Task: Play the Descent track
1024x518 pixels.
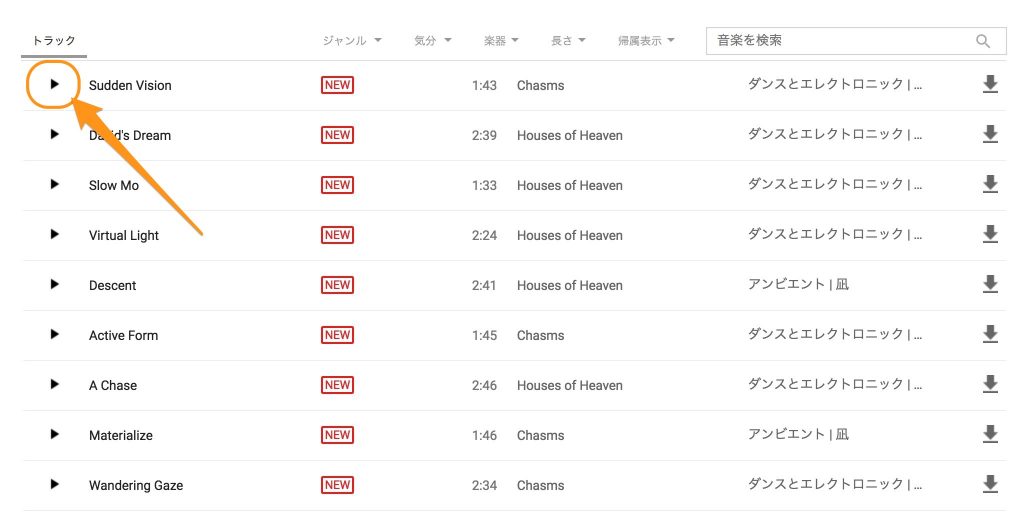Action: click(54, 285)
